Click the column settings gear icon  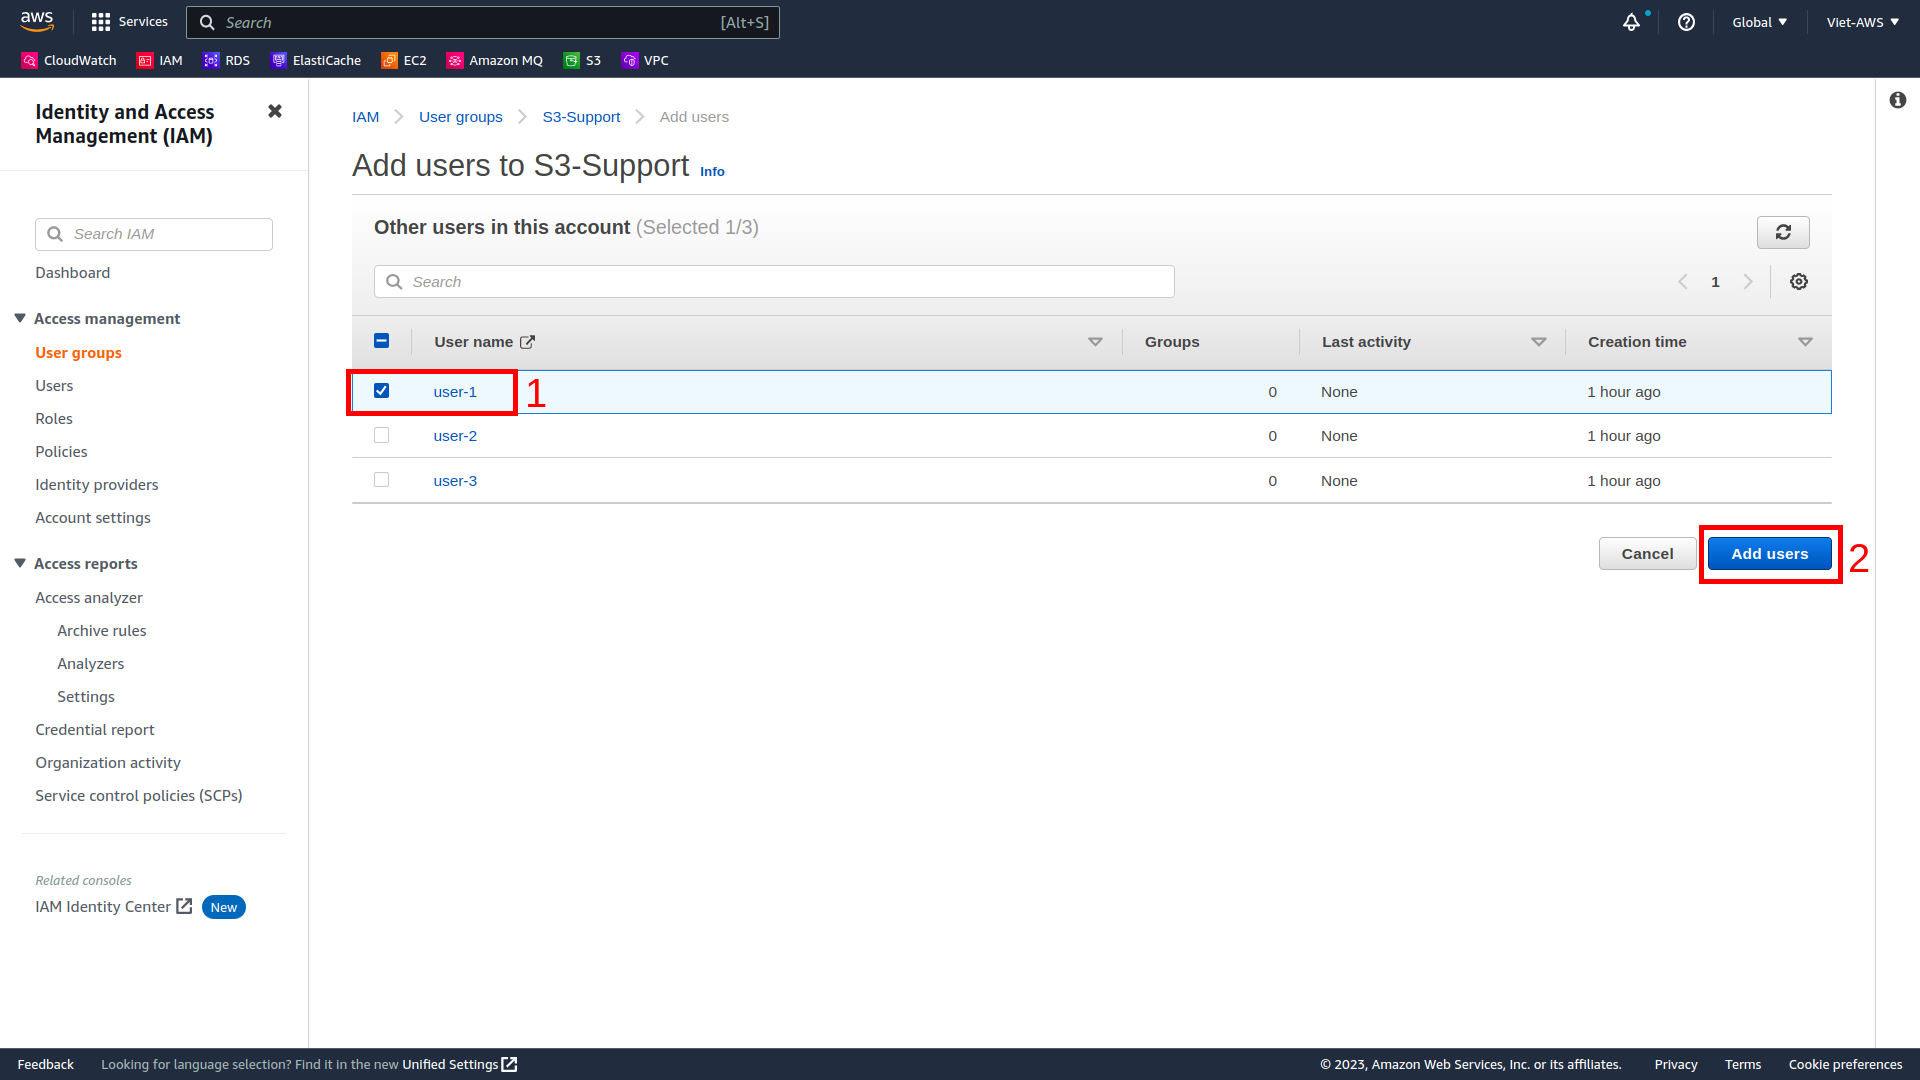(x=1799, y=281)
